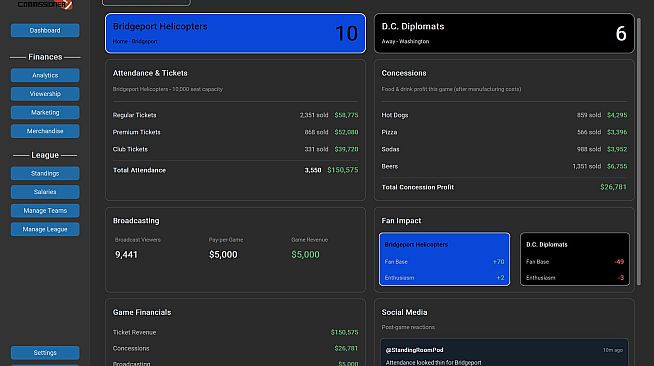654x366 pixels.
Task: View league Standings
Action: [x=45, y=173]
